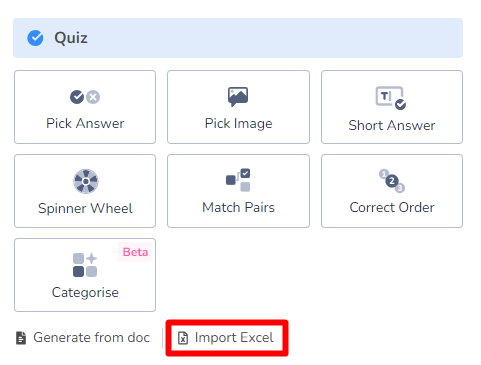Choose Correct Order label text

[392, 207]
